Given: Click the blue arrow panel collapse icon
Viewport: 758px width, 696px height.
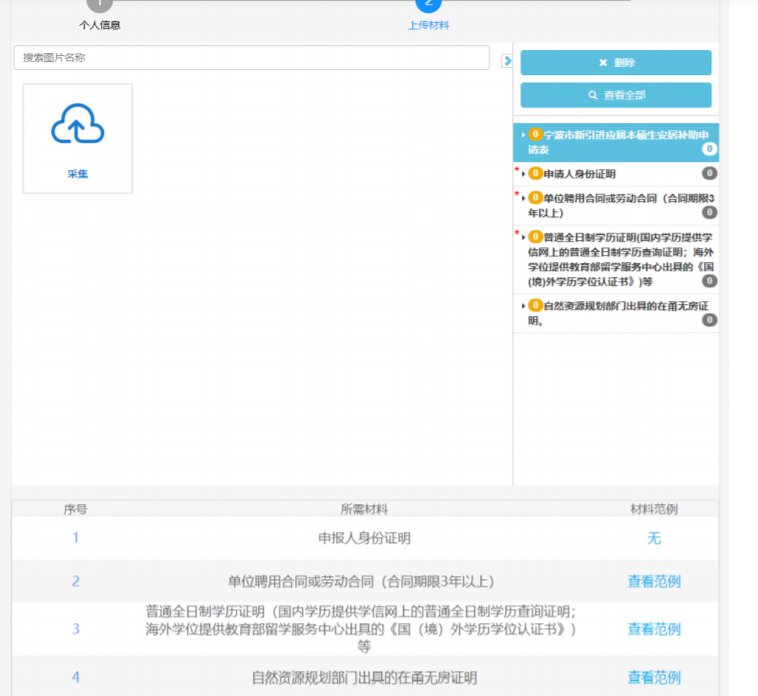Looking at the screenshot, I should click(x=507, y=60).
